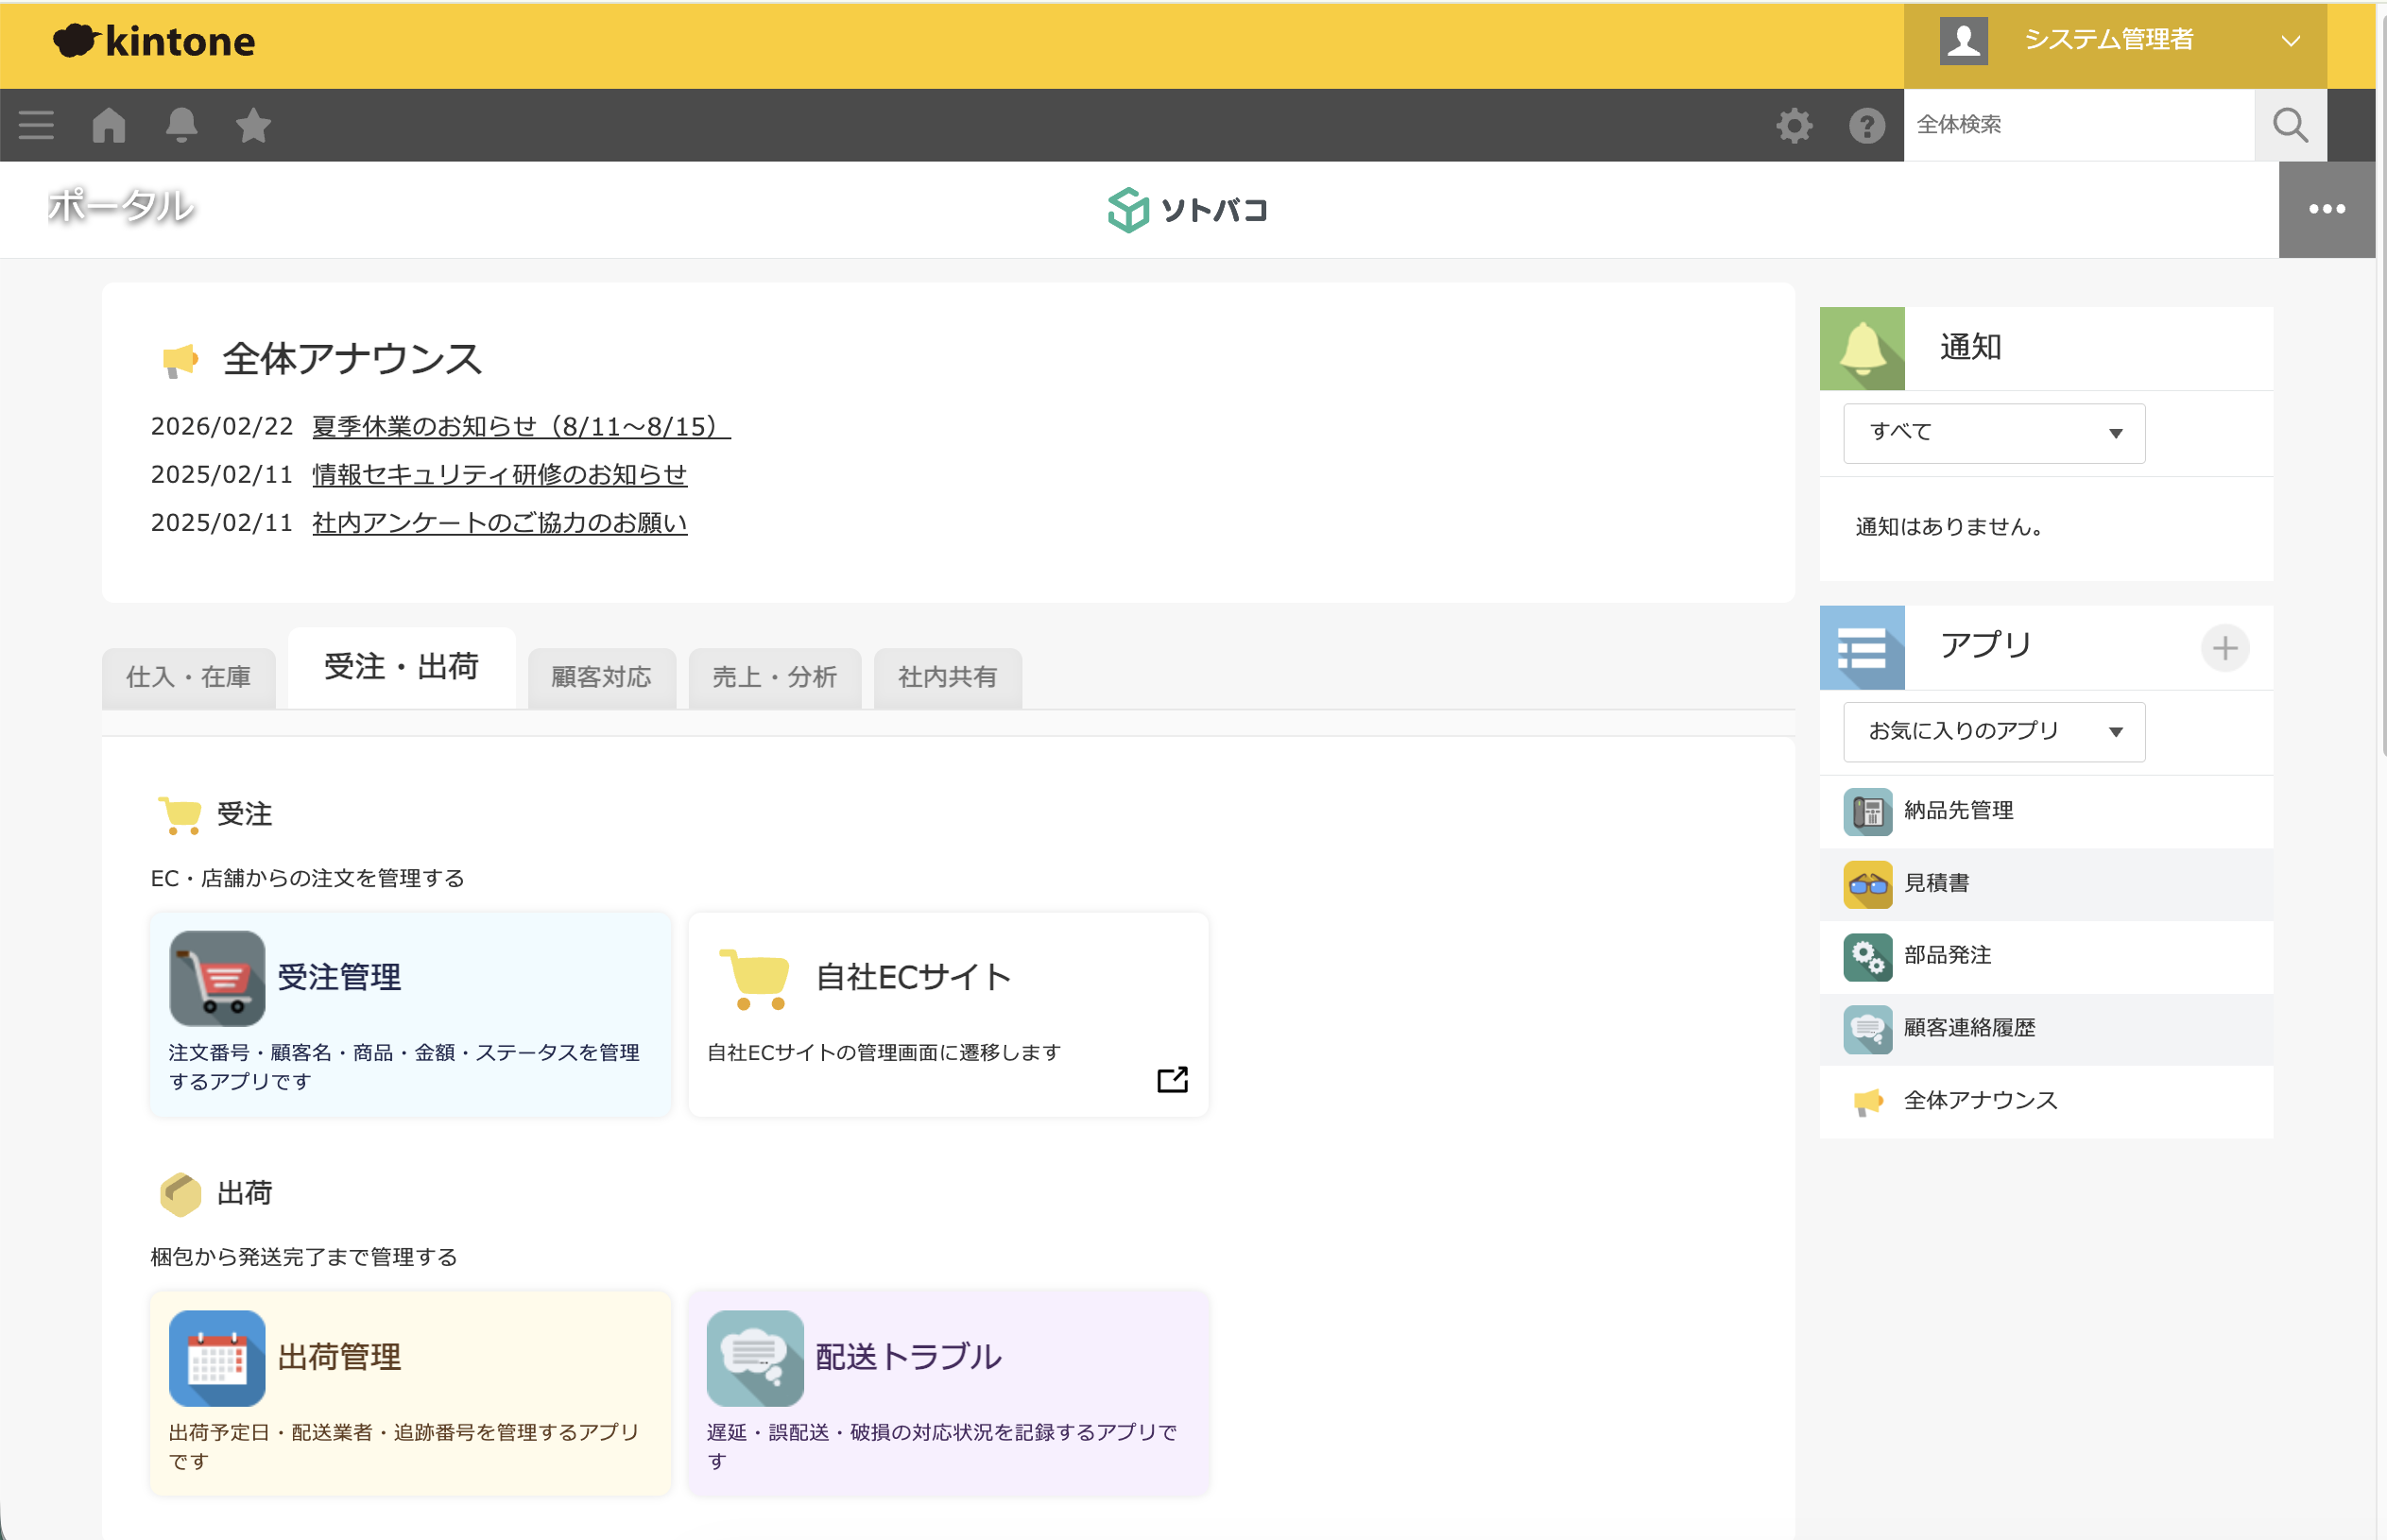Click the external link icon on 自社ECサイト card

[x=1172, y=1080]
